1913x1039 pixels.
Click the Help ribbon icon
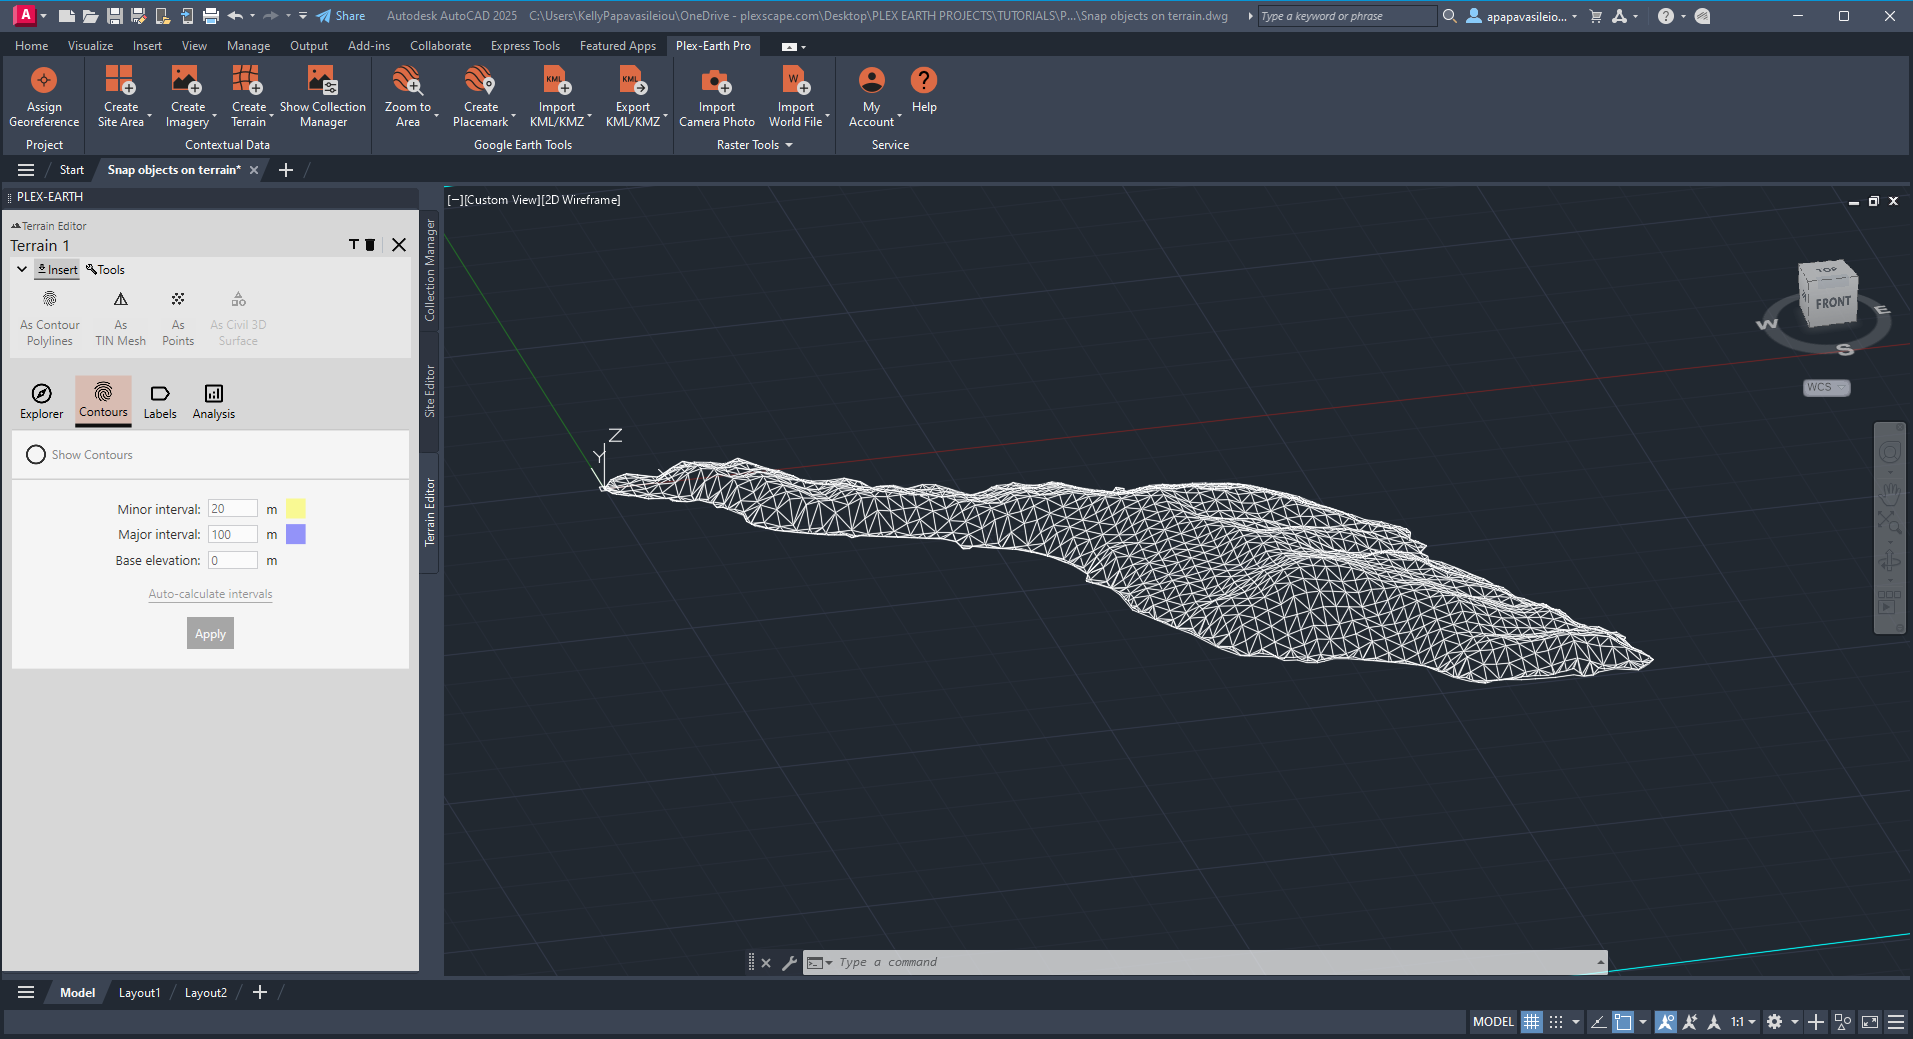924,80
